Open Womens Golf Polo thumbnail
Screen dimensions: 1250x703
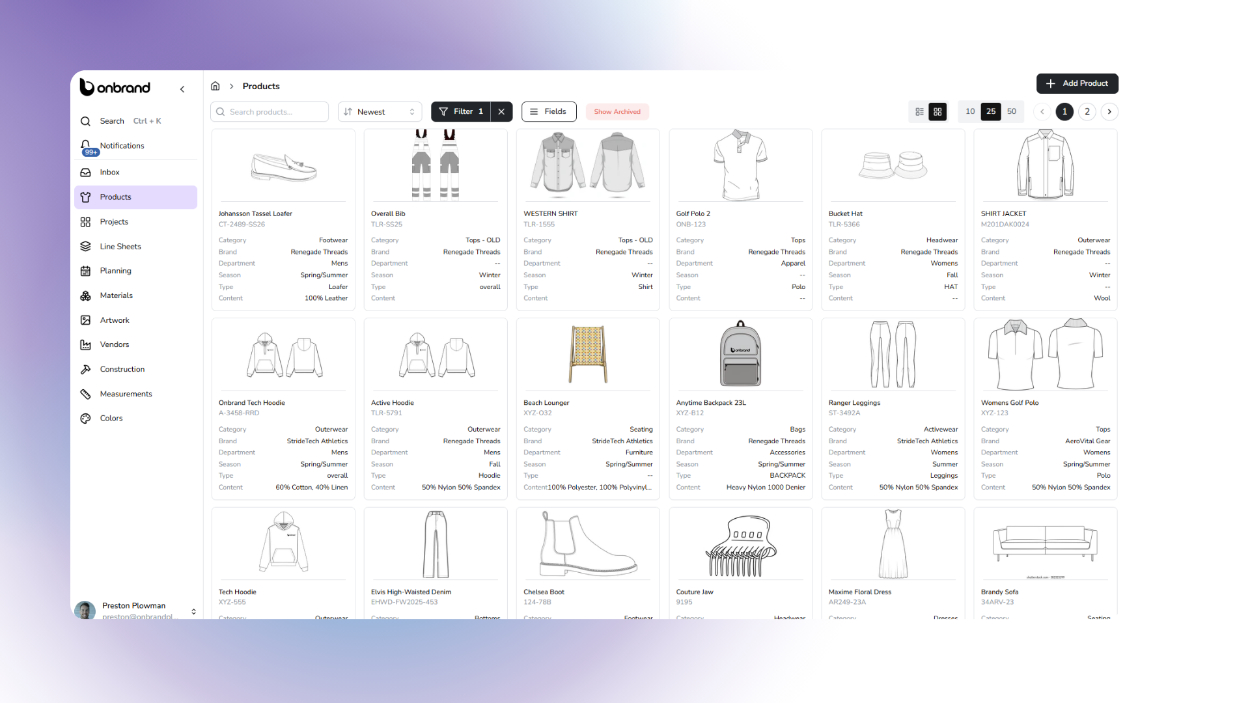[x=1045, y=354]
